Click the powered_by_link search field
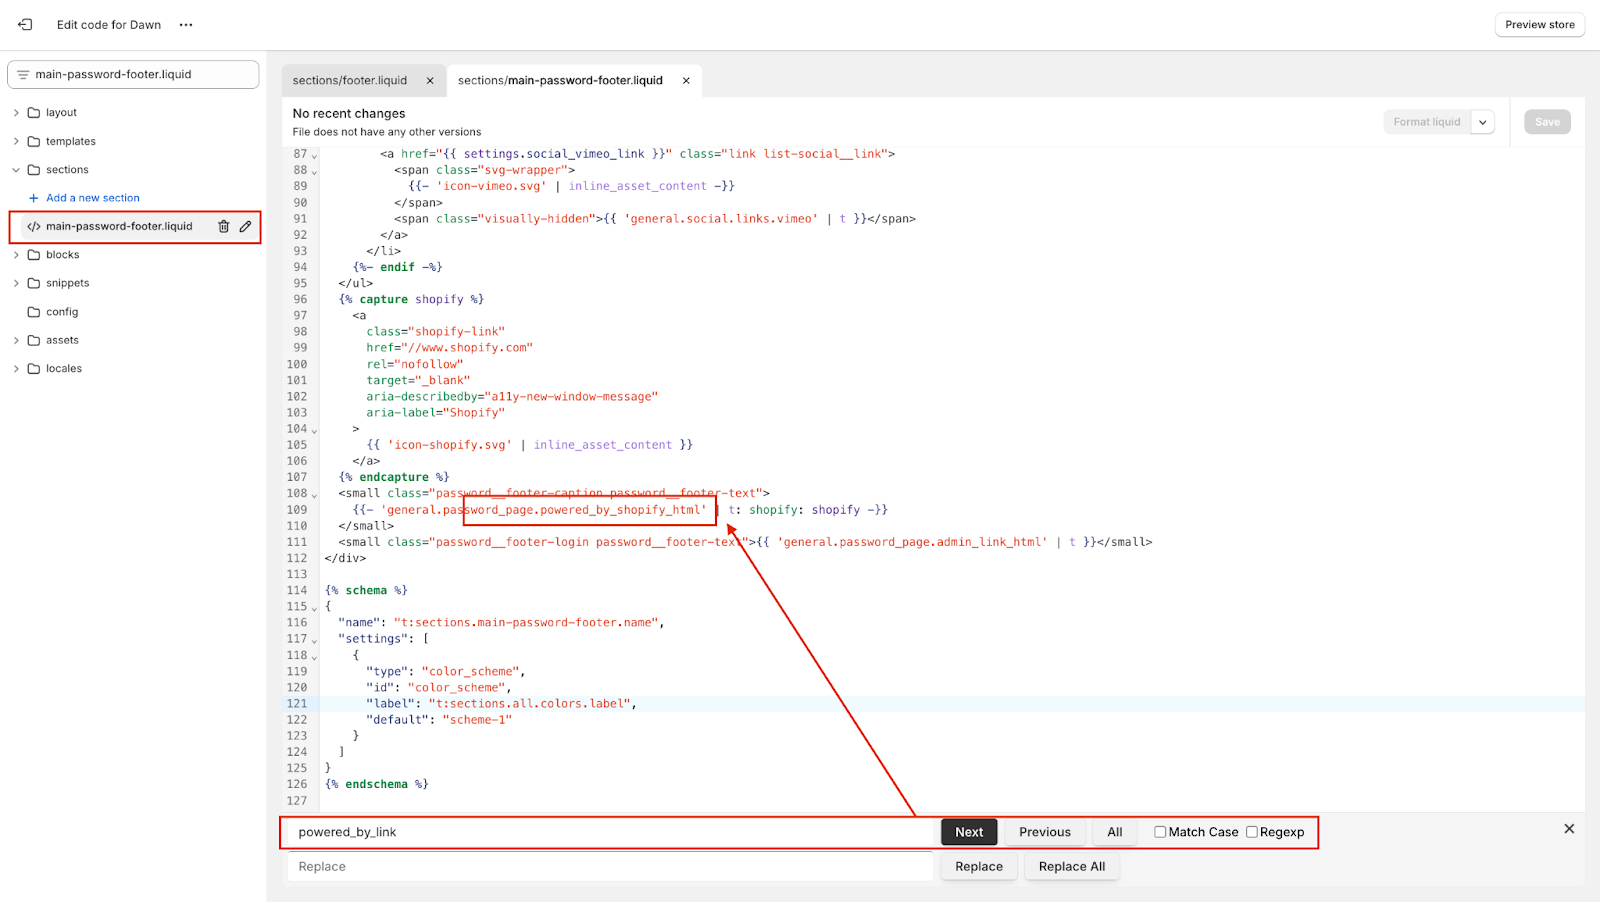This screenshot has width=1600, height=902. pyautogui.click(x=611, y=832)
